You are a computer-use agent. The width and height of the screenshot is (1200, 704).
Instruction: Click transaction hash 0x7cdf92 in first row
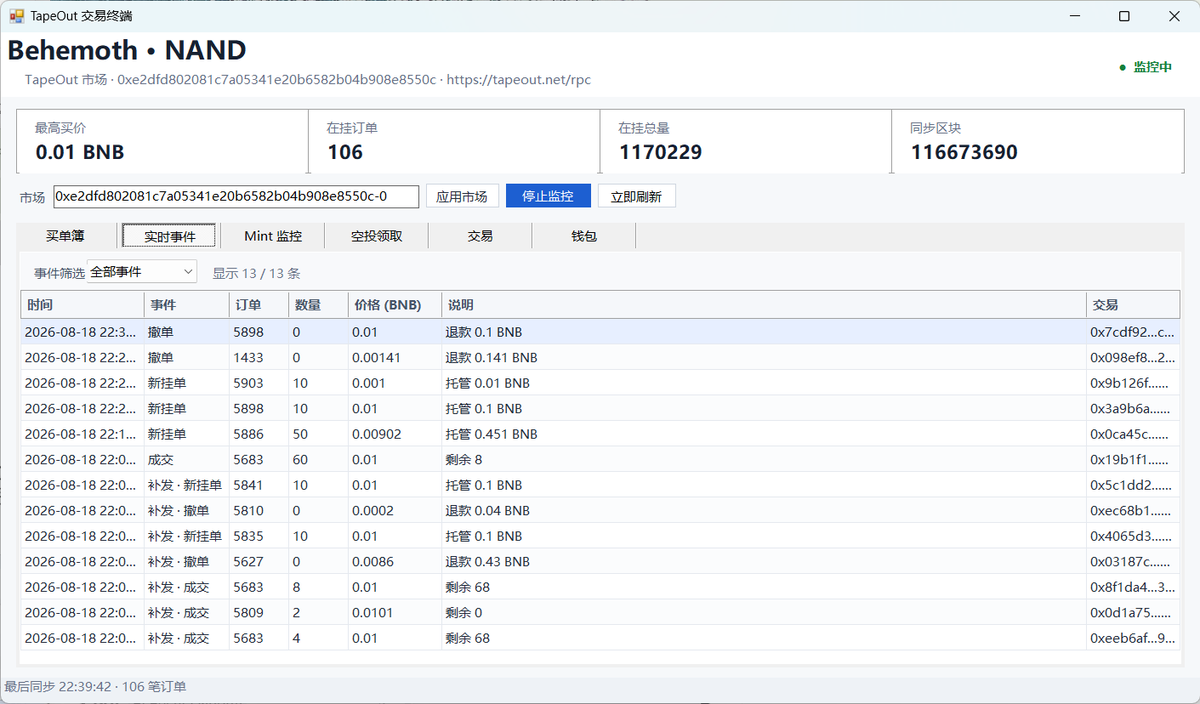(x=1133, y=332)
